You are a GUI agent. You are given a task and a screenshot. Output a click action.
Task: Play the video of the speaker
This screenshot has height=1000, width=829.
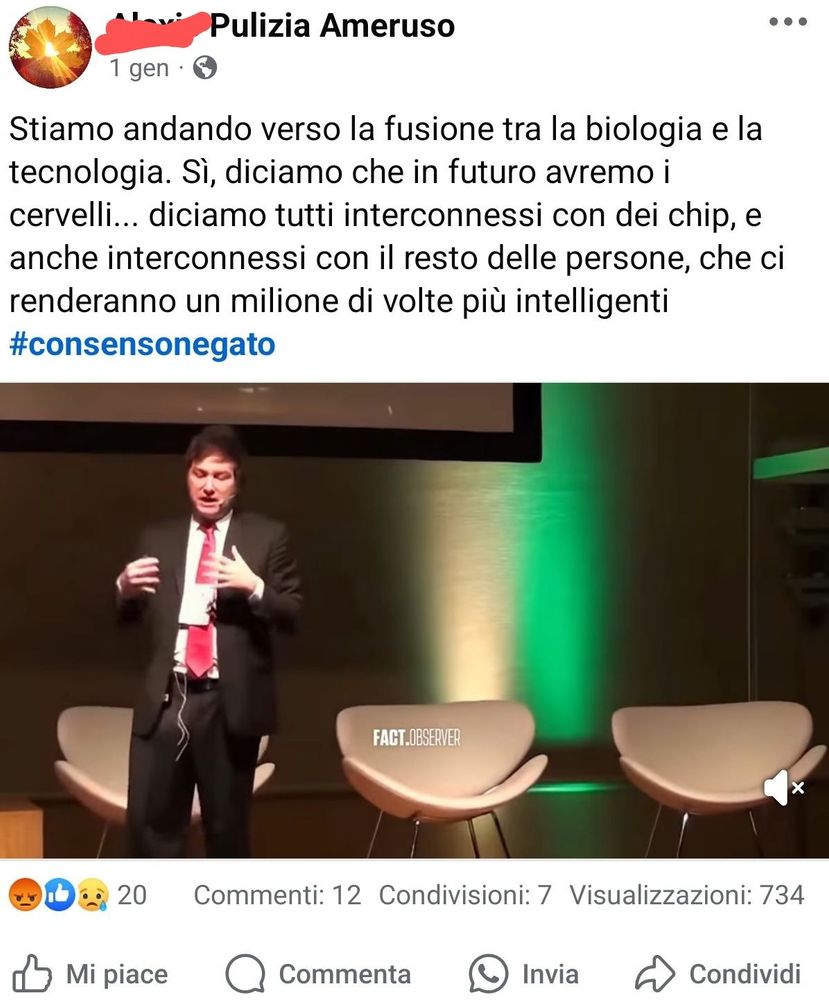point(414,620)
